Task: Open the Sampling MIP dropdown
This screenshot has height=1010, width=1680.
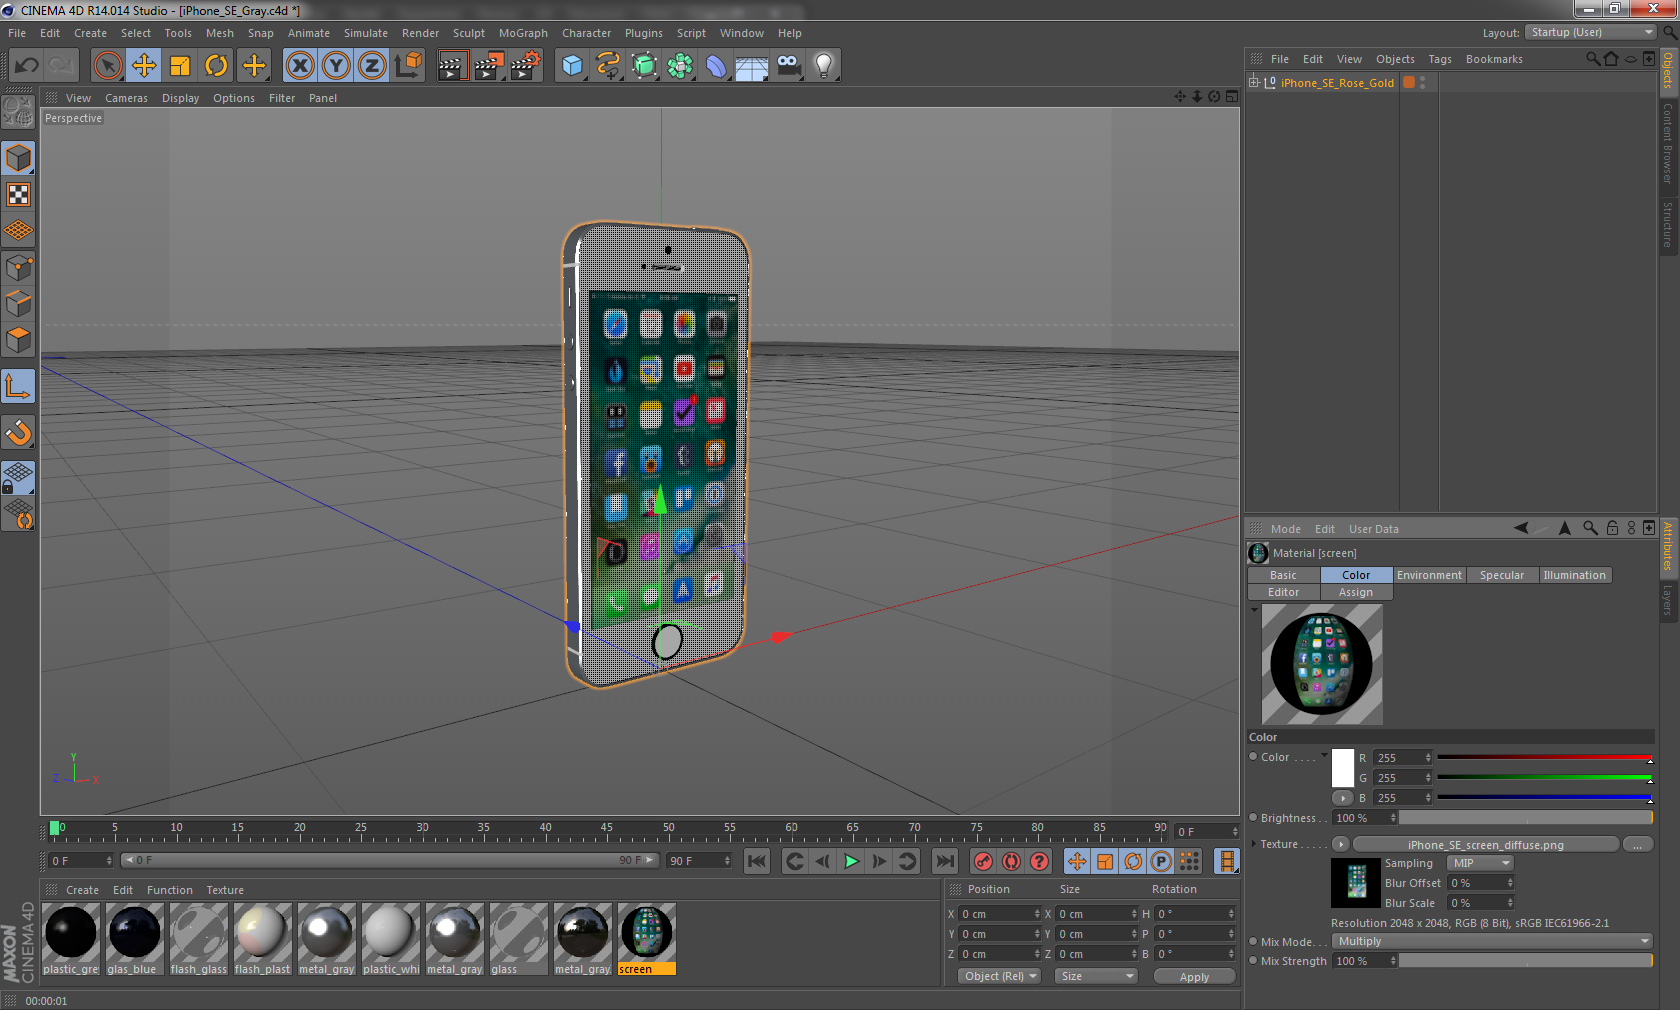Action: pyautogui.click(x=1480, y=863)
